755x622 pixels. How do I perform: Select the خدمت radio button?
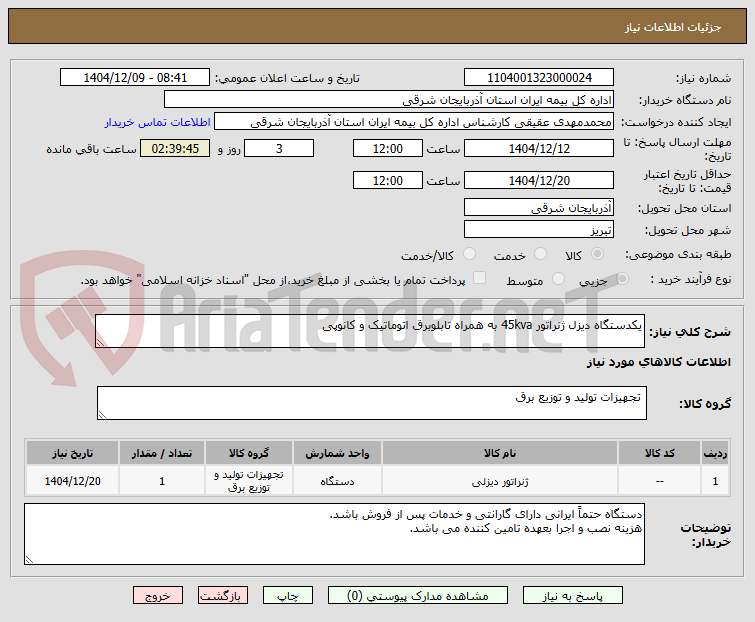pyautogui.click(x=540, y=254)
